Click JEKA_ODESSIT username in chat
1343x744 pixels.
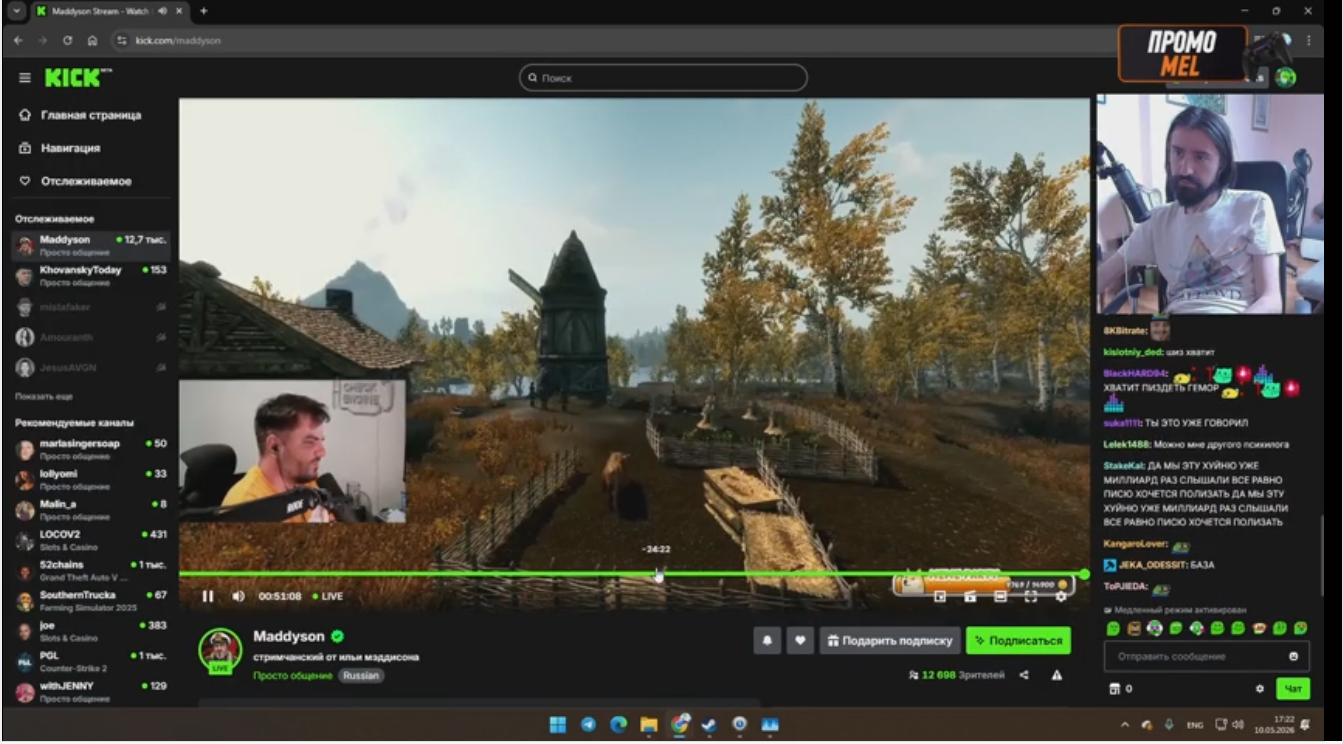coord(1152,565)
